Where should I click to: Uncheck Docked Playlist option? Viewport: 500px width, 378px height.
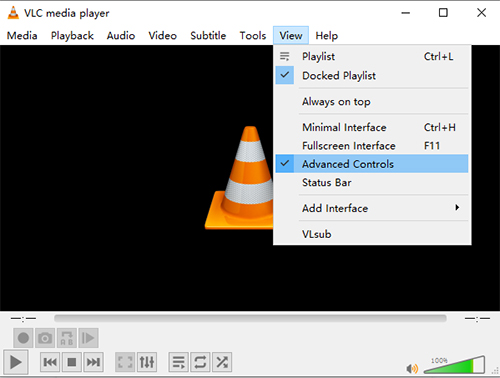tap(372, 76)
